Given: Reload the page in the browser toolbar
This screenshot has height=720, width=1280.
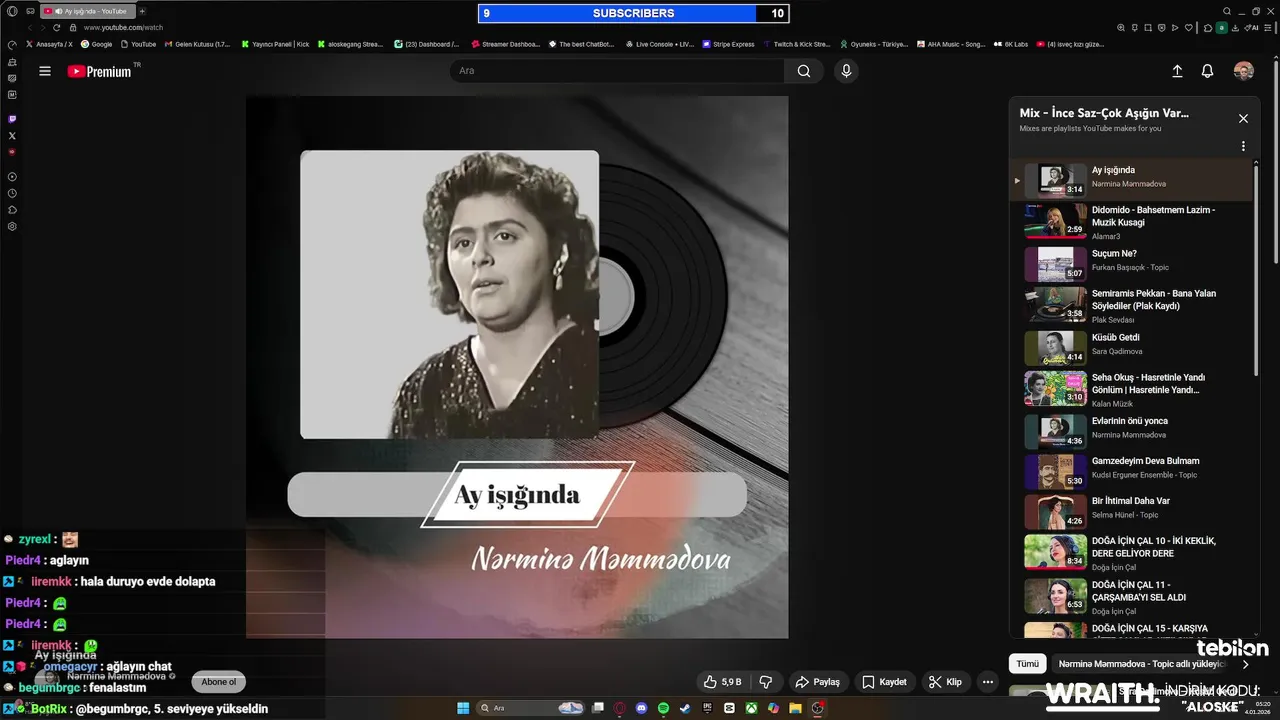Looking at the screenshot, I should pyautogui.click(x=56, y=28).
